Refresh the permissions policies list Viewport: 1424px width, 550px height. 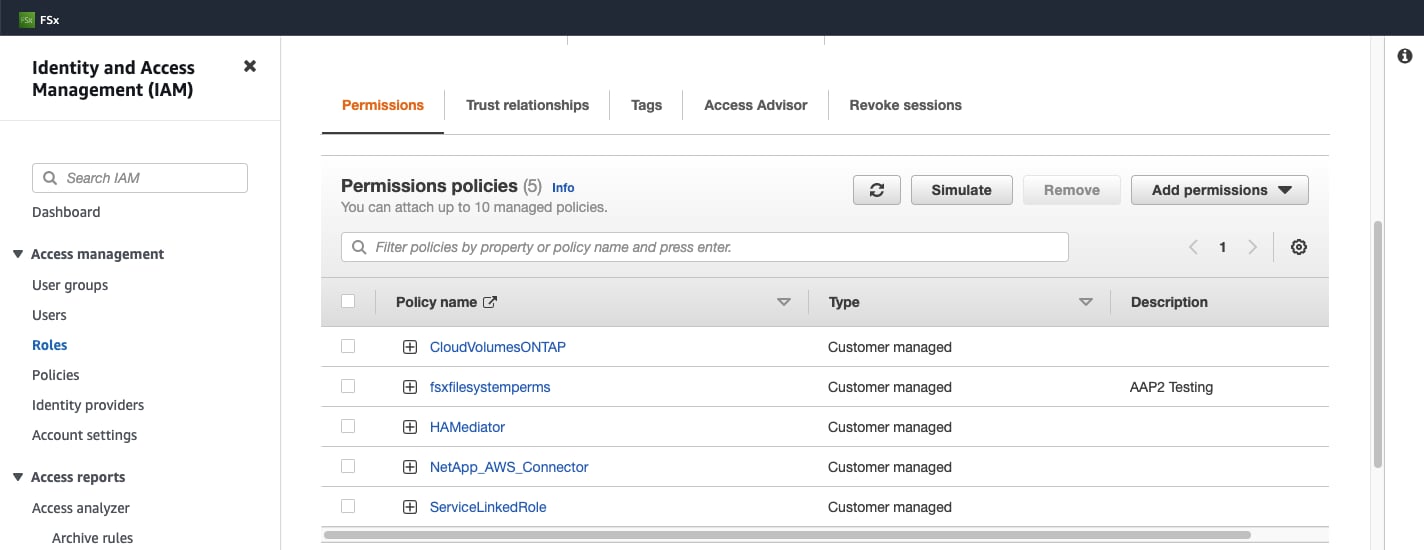[877, 190]
